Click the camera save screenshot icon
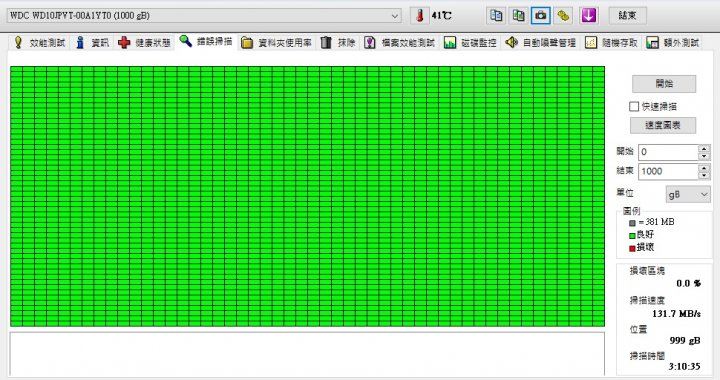 click(x=541, y=15)
